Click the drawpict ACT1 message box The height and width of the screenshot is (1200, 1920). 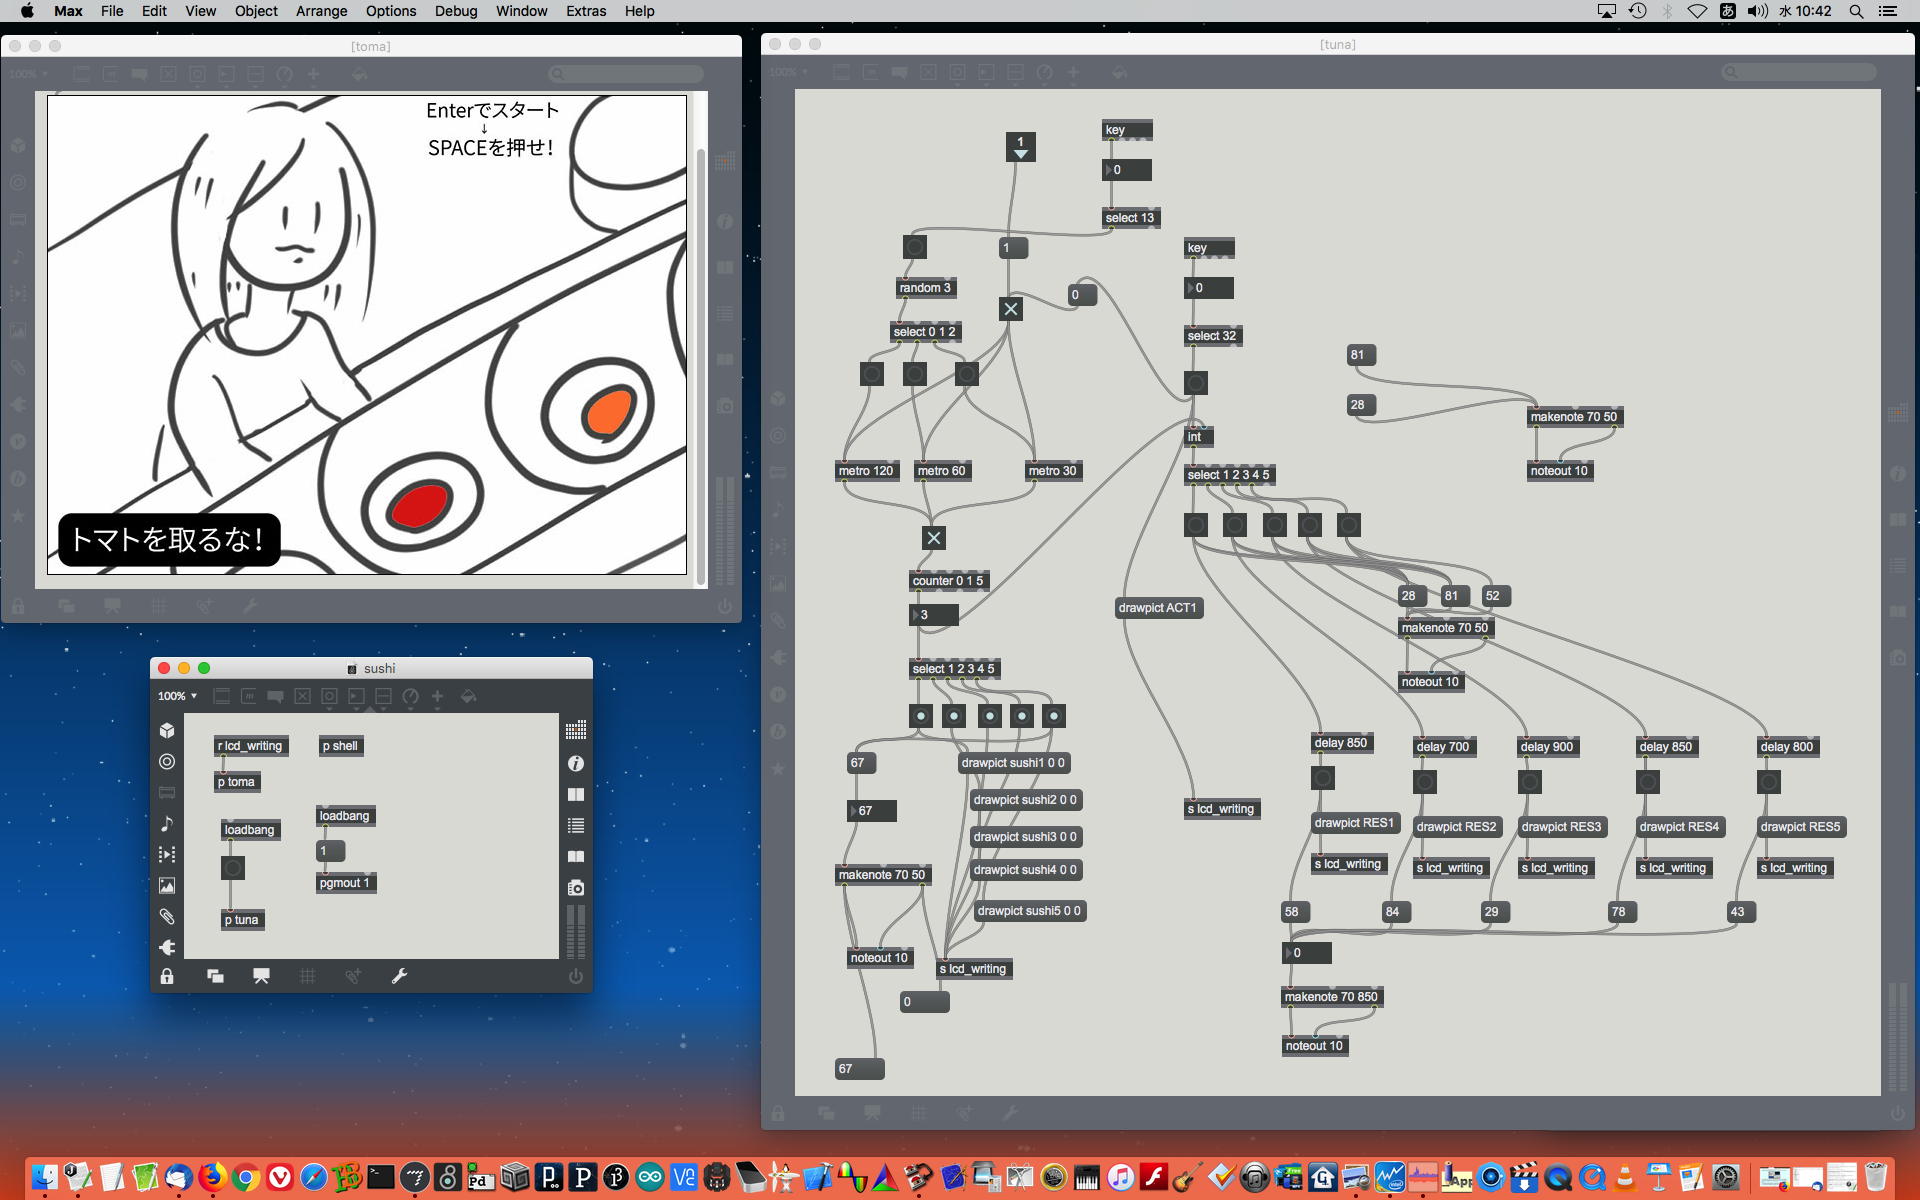pyautogui.click(x=1157, y=608)
